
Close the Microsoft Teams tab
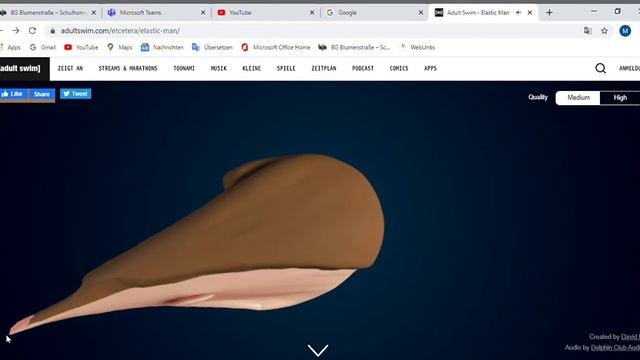pyautogui.click(x=203, y=13)
